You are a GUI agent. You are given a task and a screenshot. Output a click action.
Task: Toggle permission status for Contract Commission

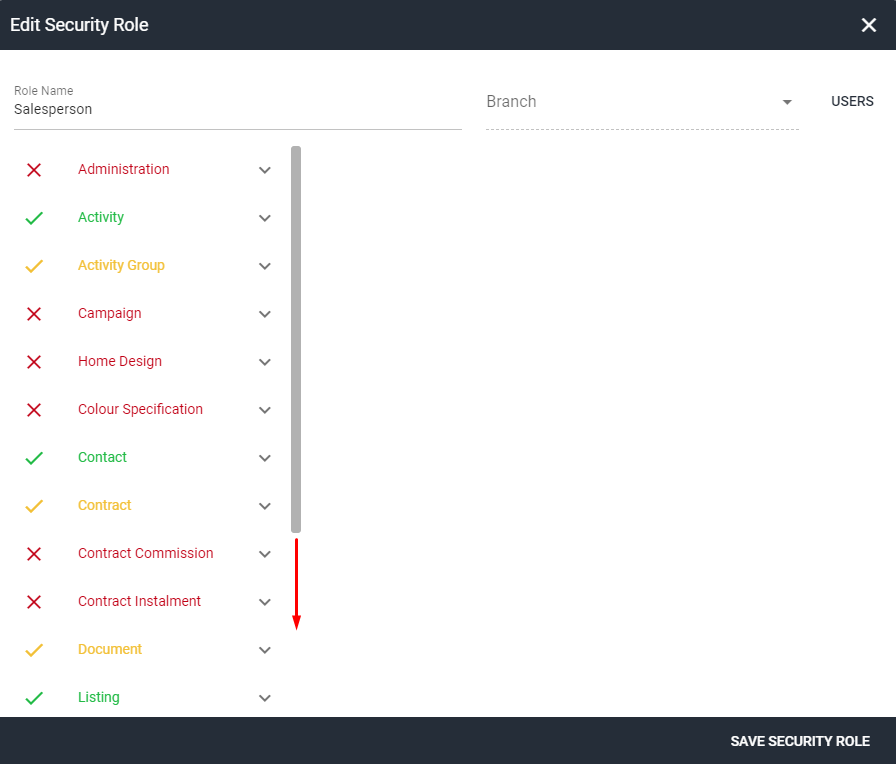[34, 554]
